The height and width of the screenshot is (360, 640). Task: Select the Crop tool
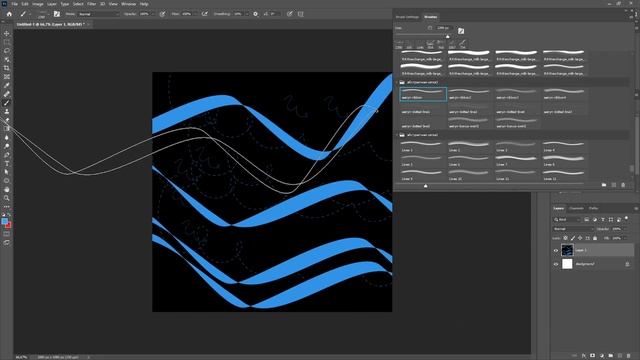pos(7,68)
